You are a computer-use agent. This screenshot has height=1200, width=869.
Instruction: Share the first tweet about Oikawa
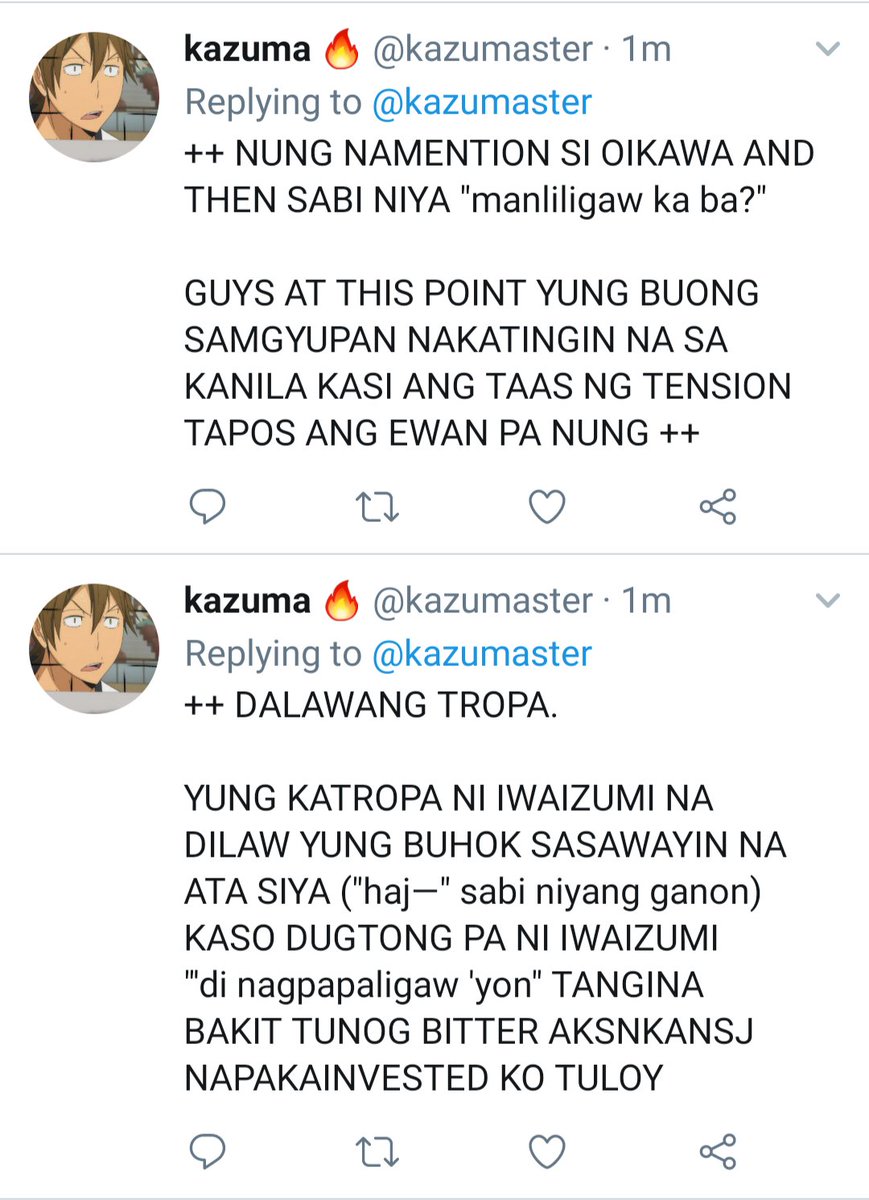[717, 508]
